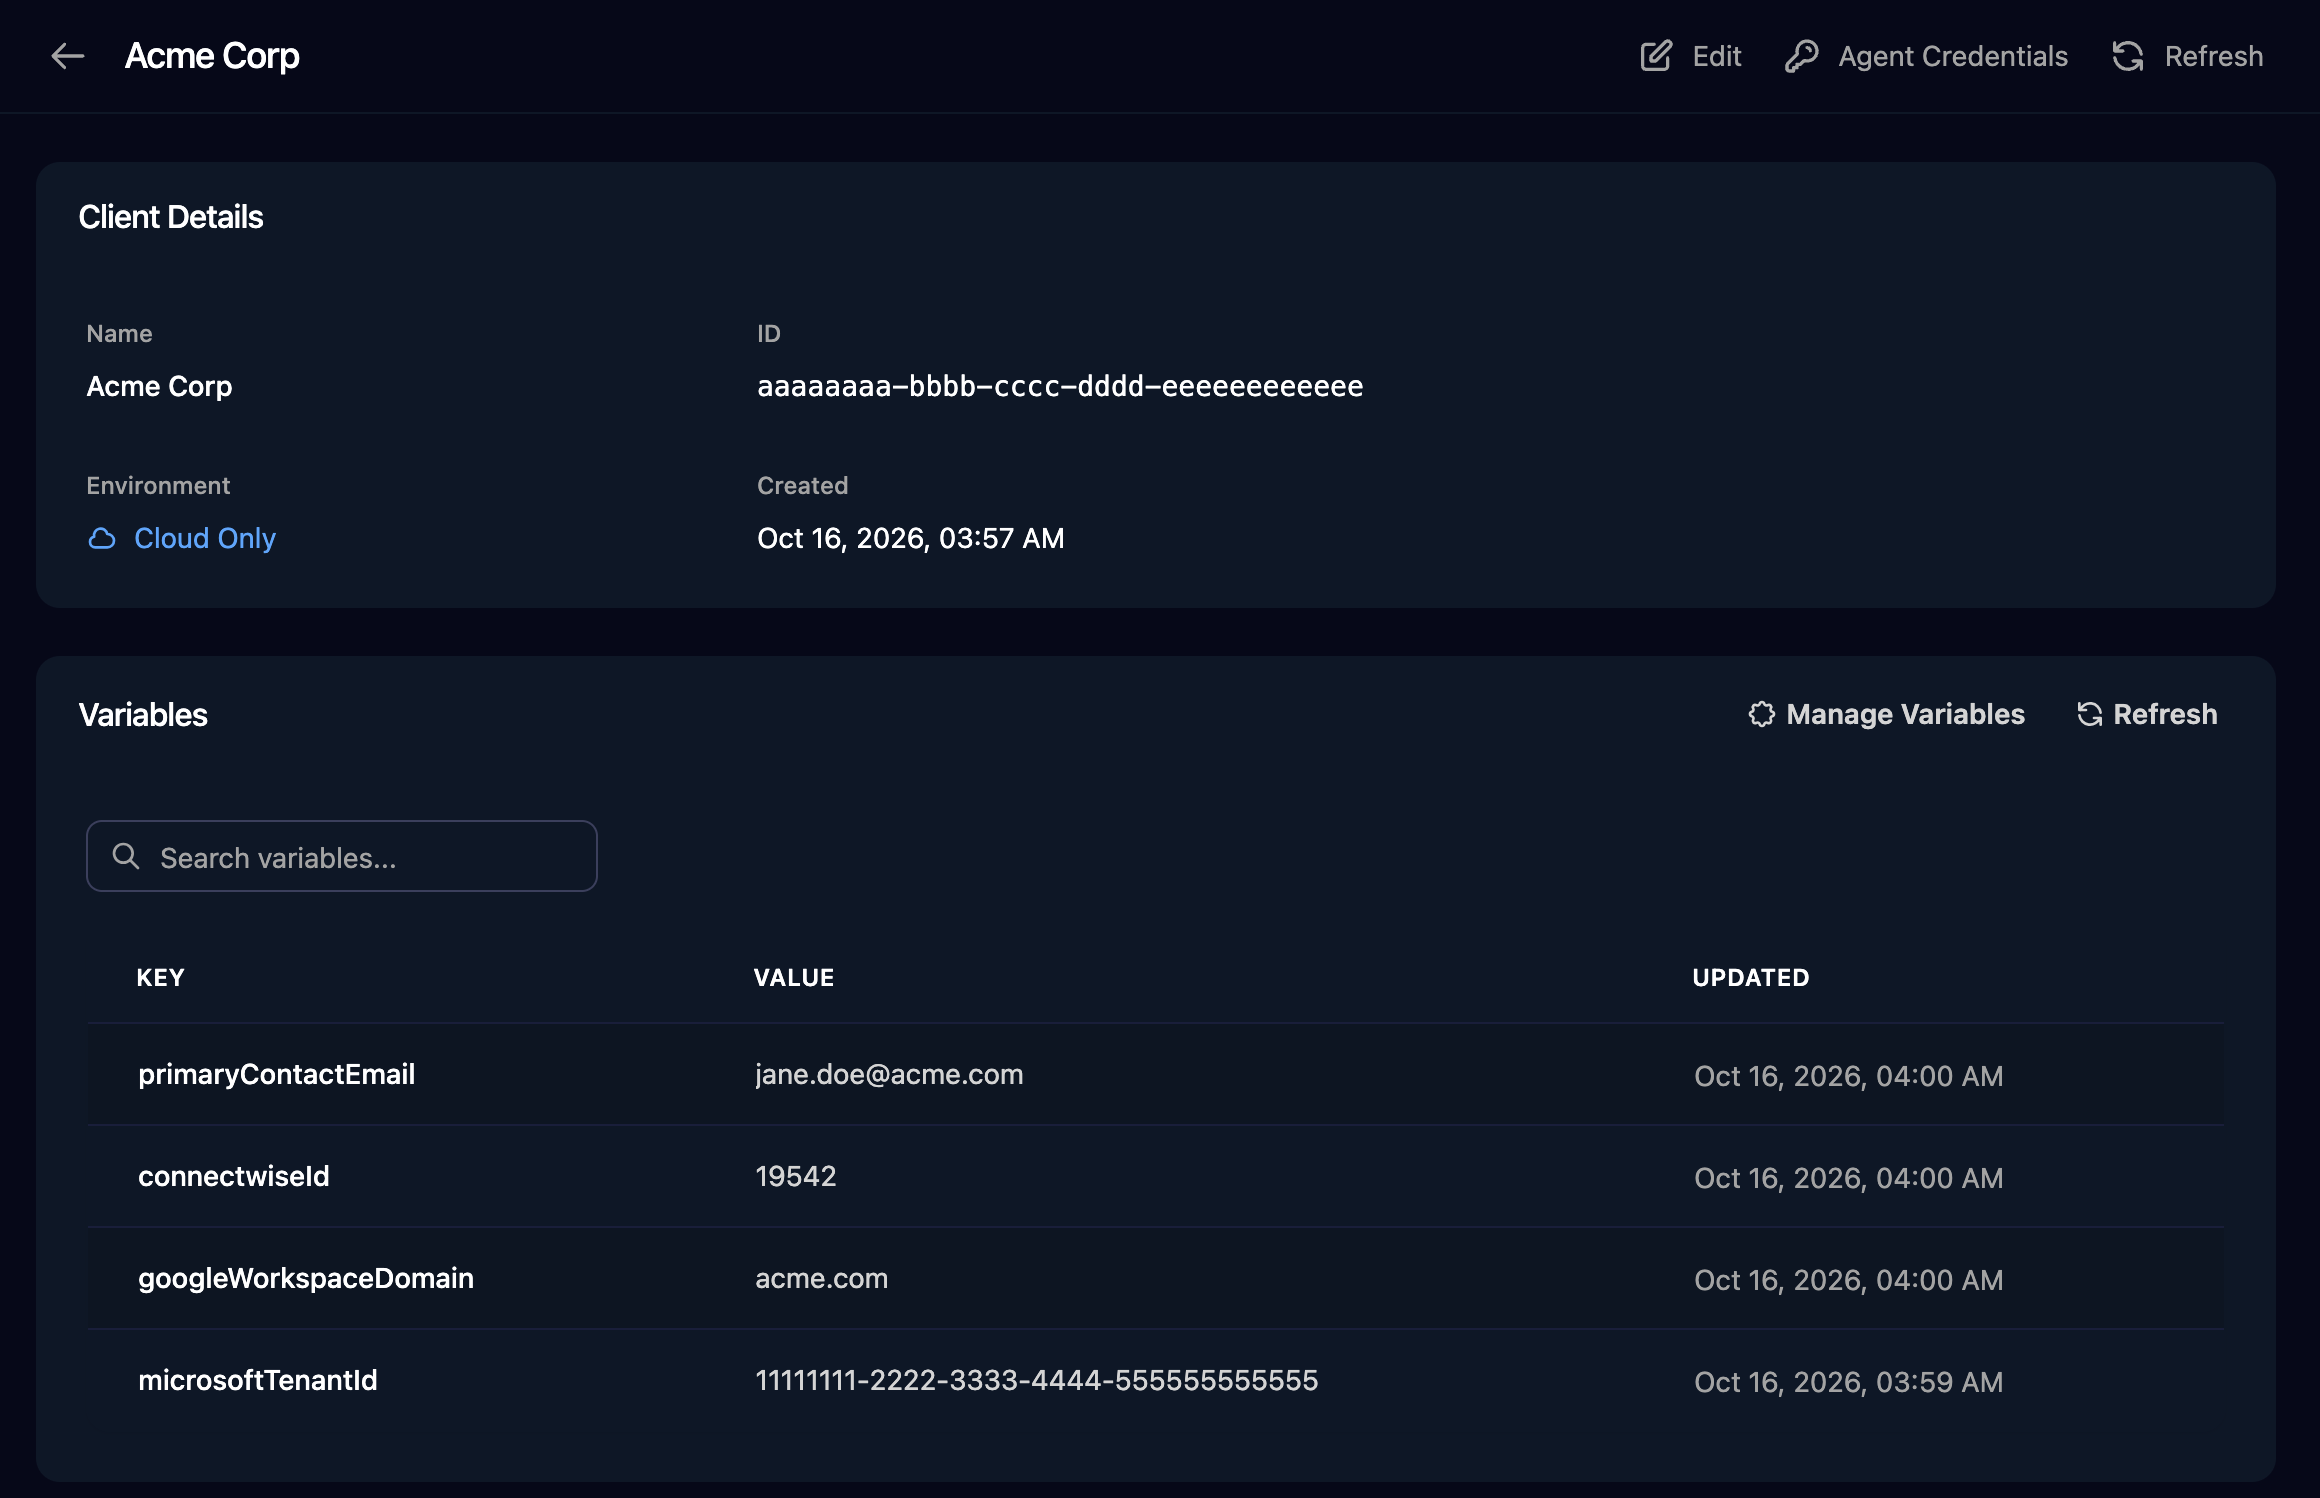Go back using the left arrow icon
Viewport: 2320px width, 1498px height.
[67, 56]
